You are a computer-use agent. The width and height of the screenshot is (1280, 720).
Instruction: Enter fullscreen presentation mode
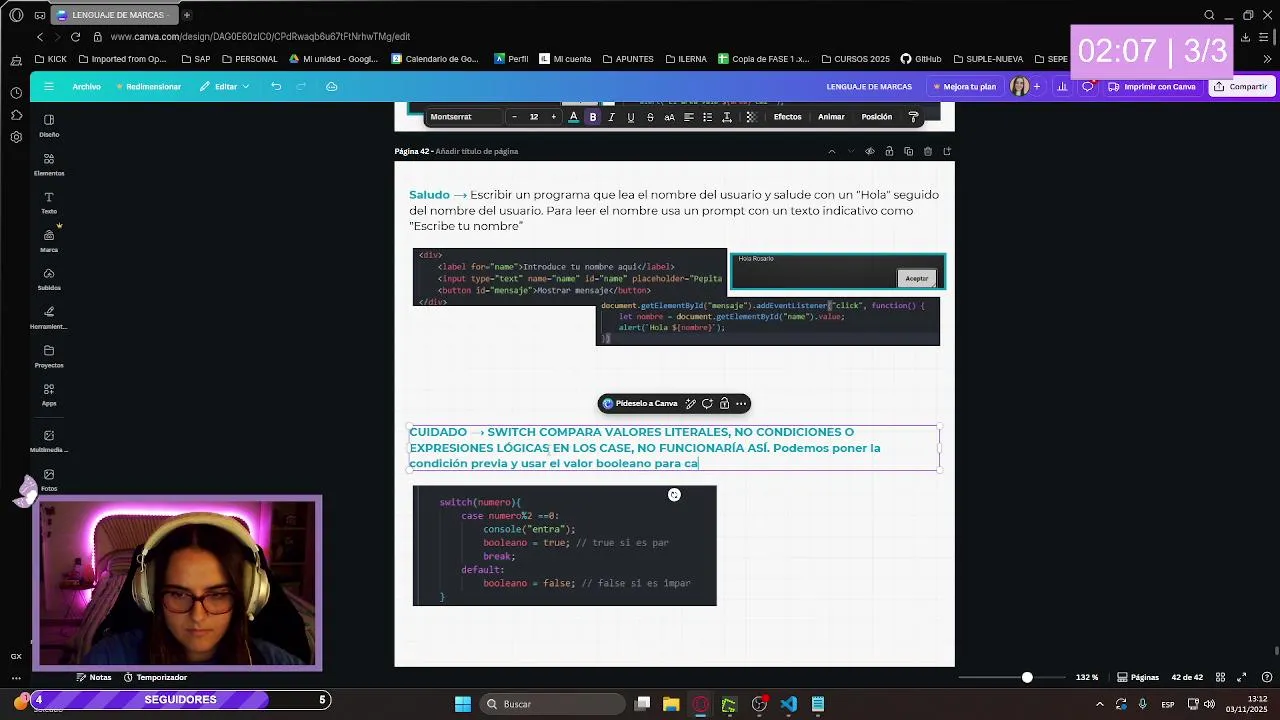pos(1242,678)
